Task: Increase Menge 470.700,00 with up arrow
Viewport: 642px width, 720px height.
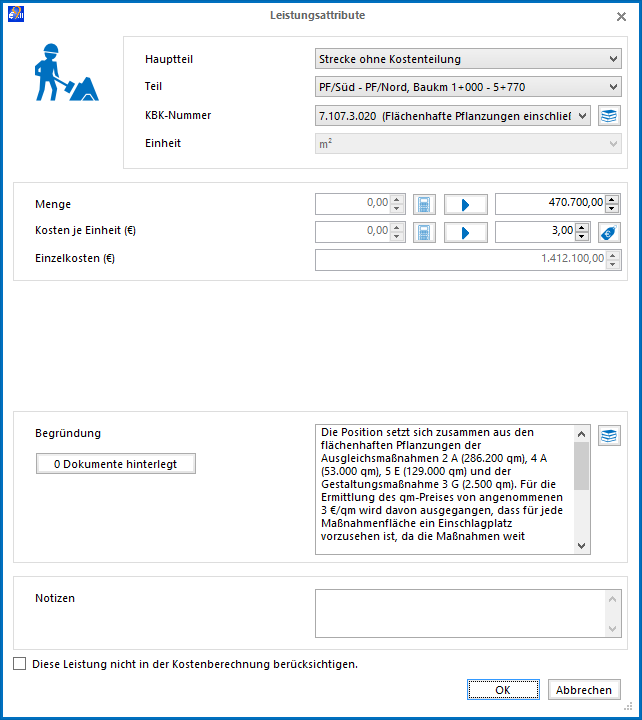Action: [612, 200]
